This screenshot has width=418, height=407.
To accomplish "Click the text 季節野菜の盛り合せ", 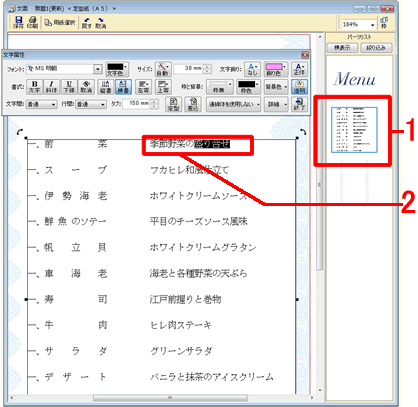I will click(x=190, y=144).
